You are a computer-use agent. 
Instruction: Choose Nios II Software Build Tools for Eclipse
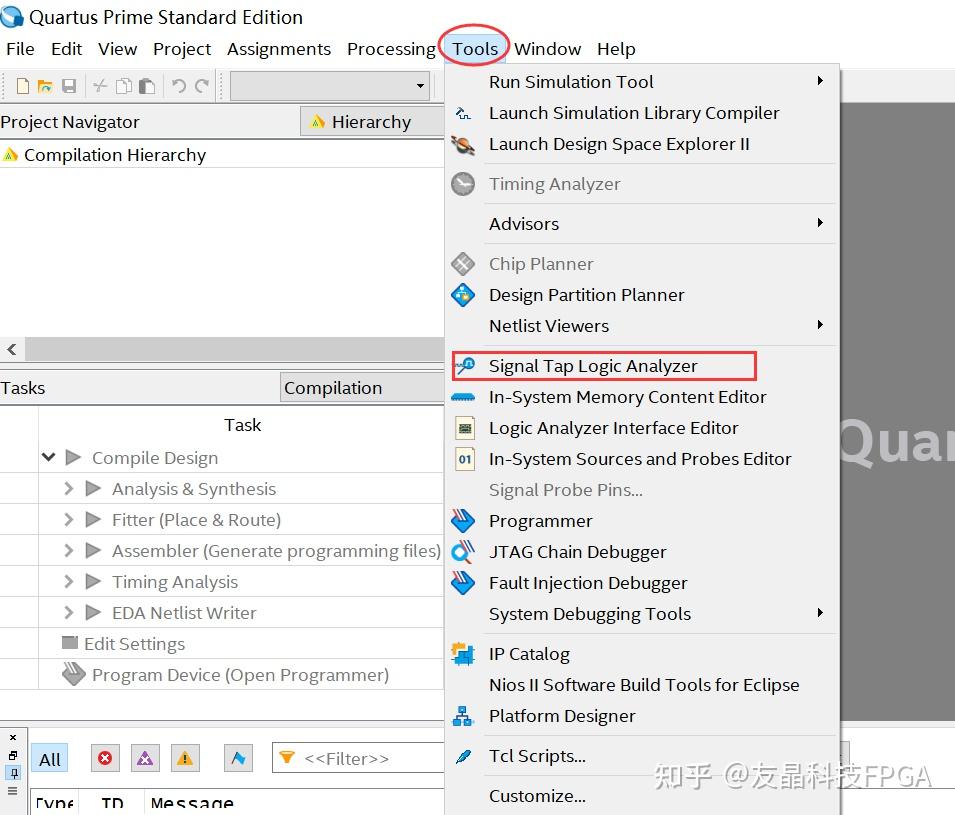pyautogui.click(x=643, y=685)
